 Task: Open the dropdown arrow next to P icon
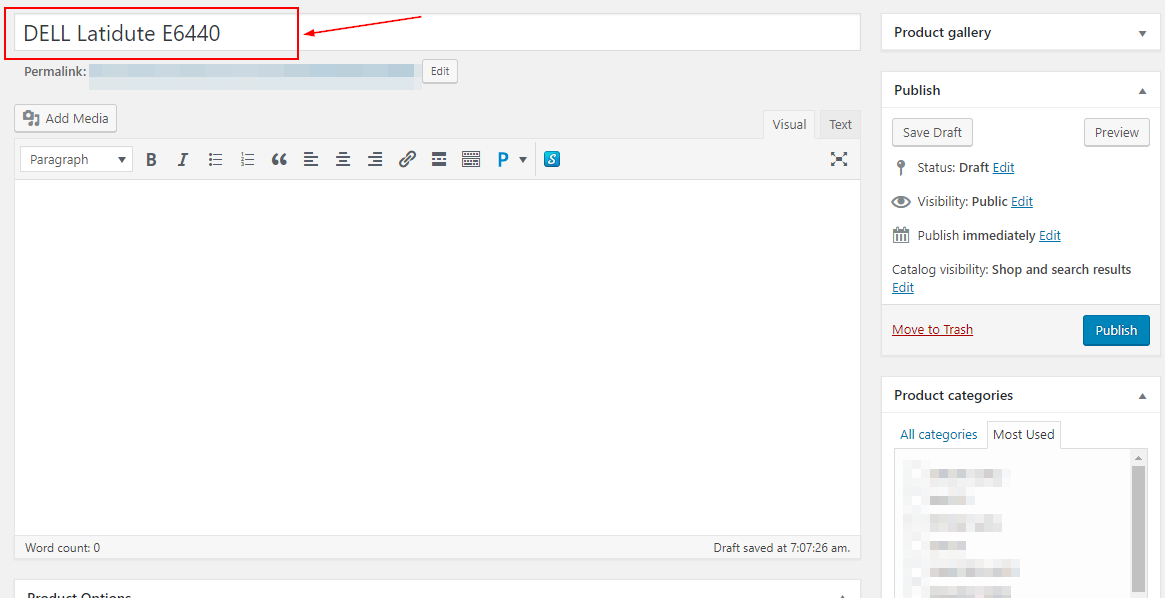[523, 159]
